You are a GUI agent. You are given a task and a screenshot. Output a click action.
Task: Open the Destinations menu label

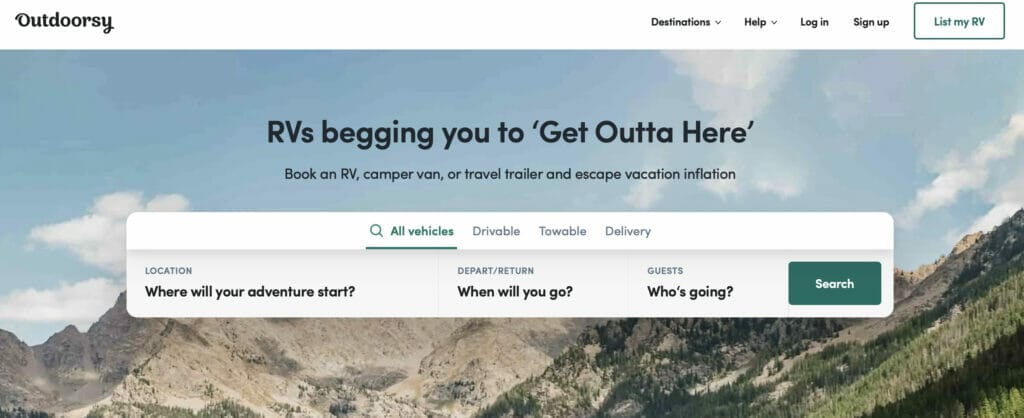point(680,22)
